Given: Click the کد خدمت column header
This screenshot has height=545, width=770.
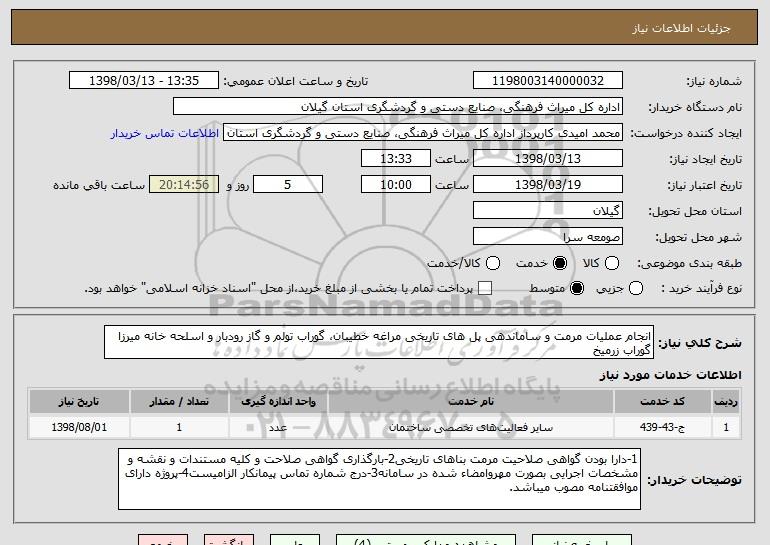Looking at the screenshot, I should [x=662, y=402].
